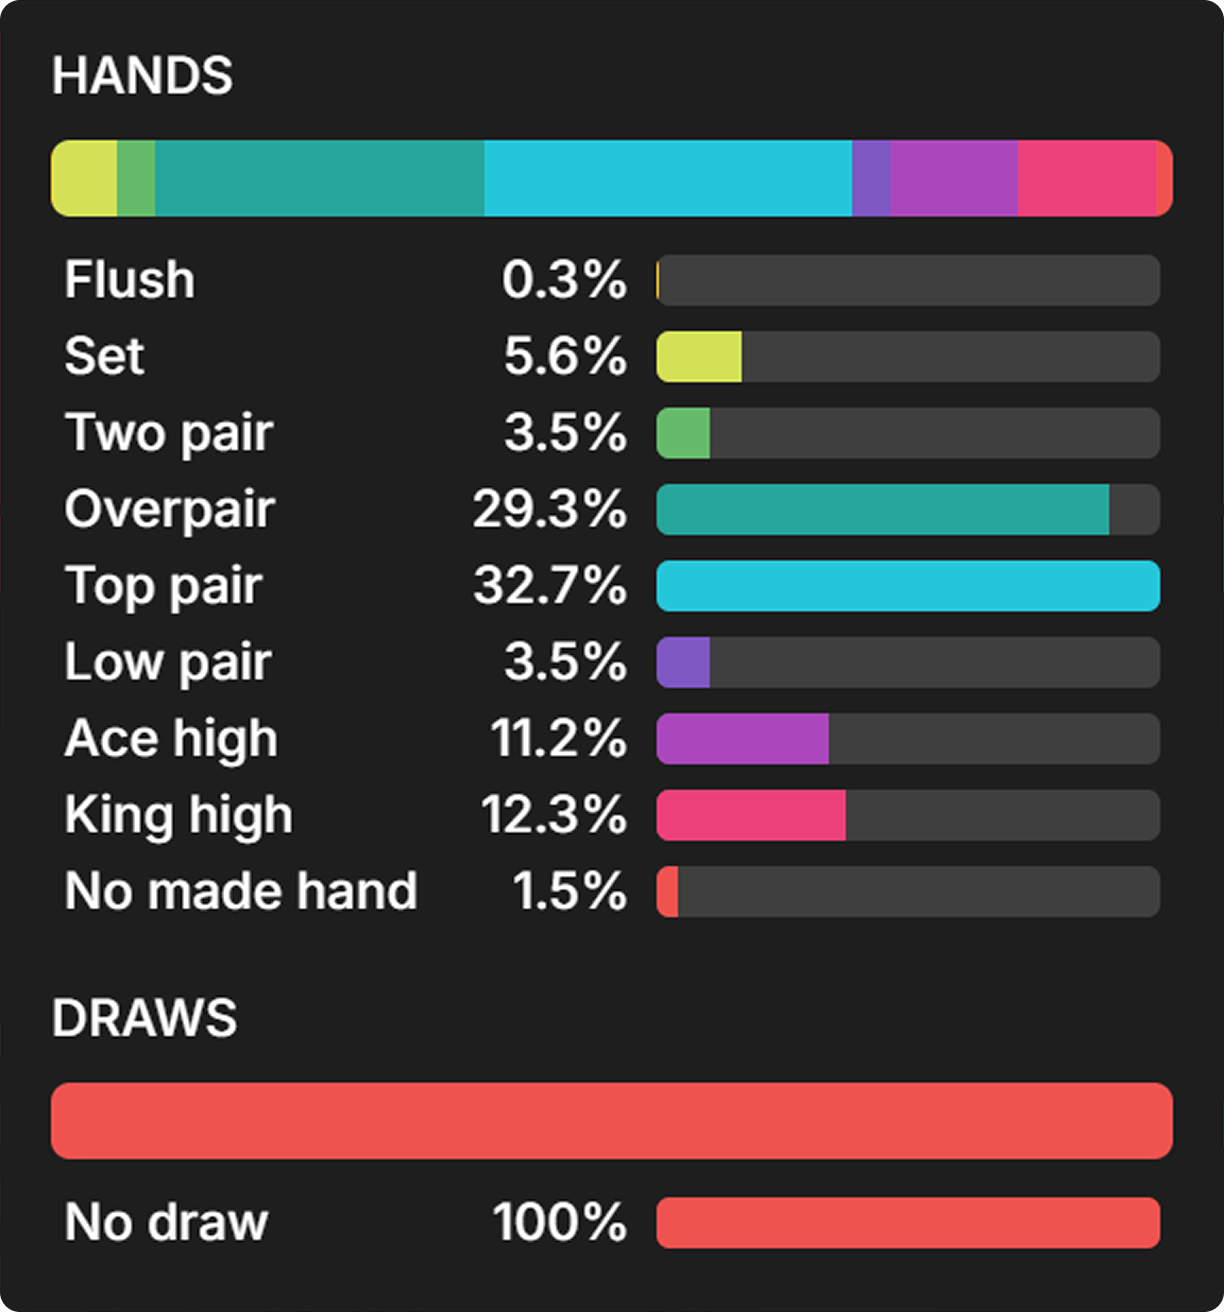Click the Top pair progress bar
The image size is (1224, 1312).
[908, 586]
